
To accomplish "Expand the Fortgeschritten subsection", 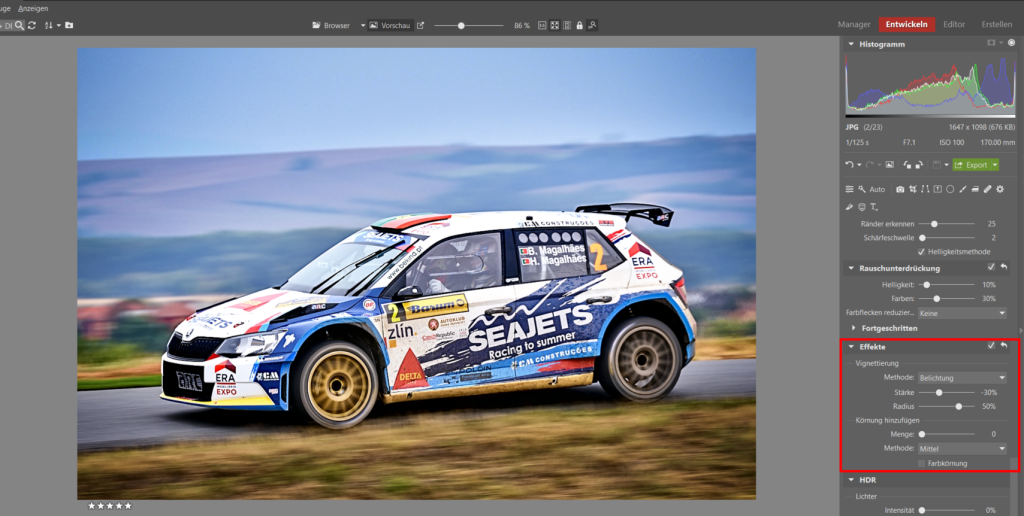I will [854, 328].
